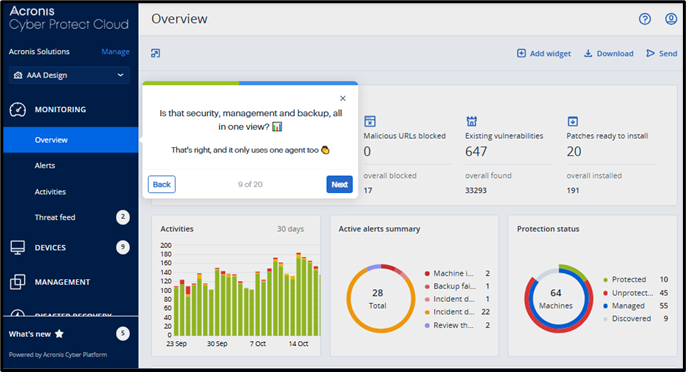
Task: Click the Send link text
Action: tap(668, 53)
